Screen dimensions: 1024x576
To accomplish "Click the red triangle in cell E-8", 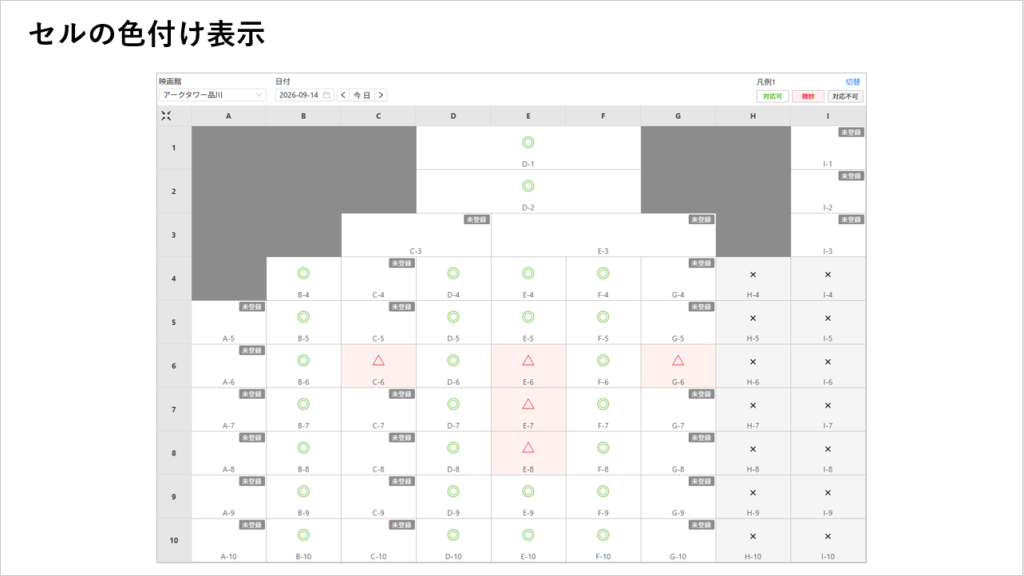I will pyautogui.click(x=528, y=448).
